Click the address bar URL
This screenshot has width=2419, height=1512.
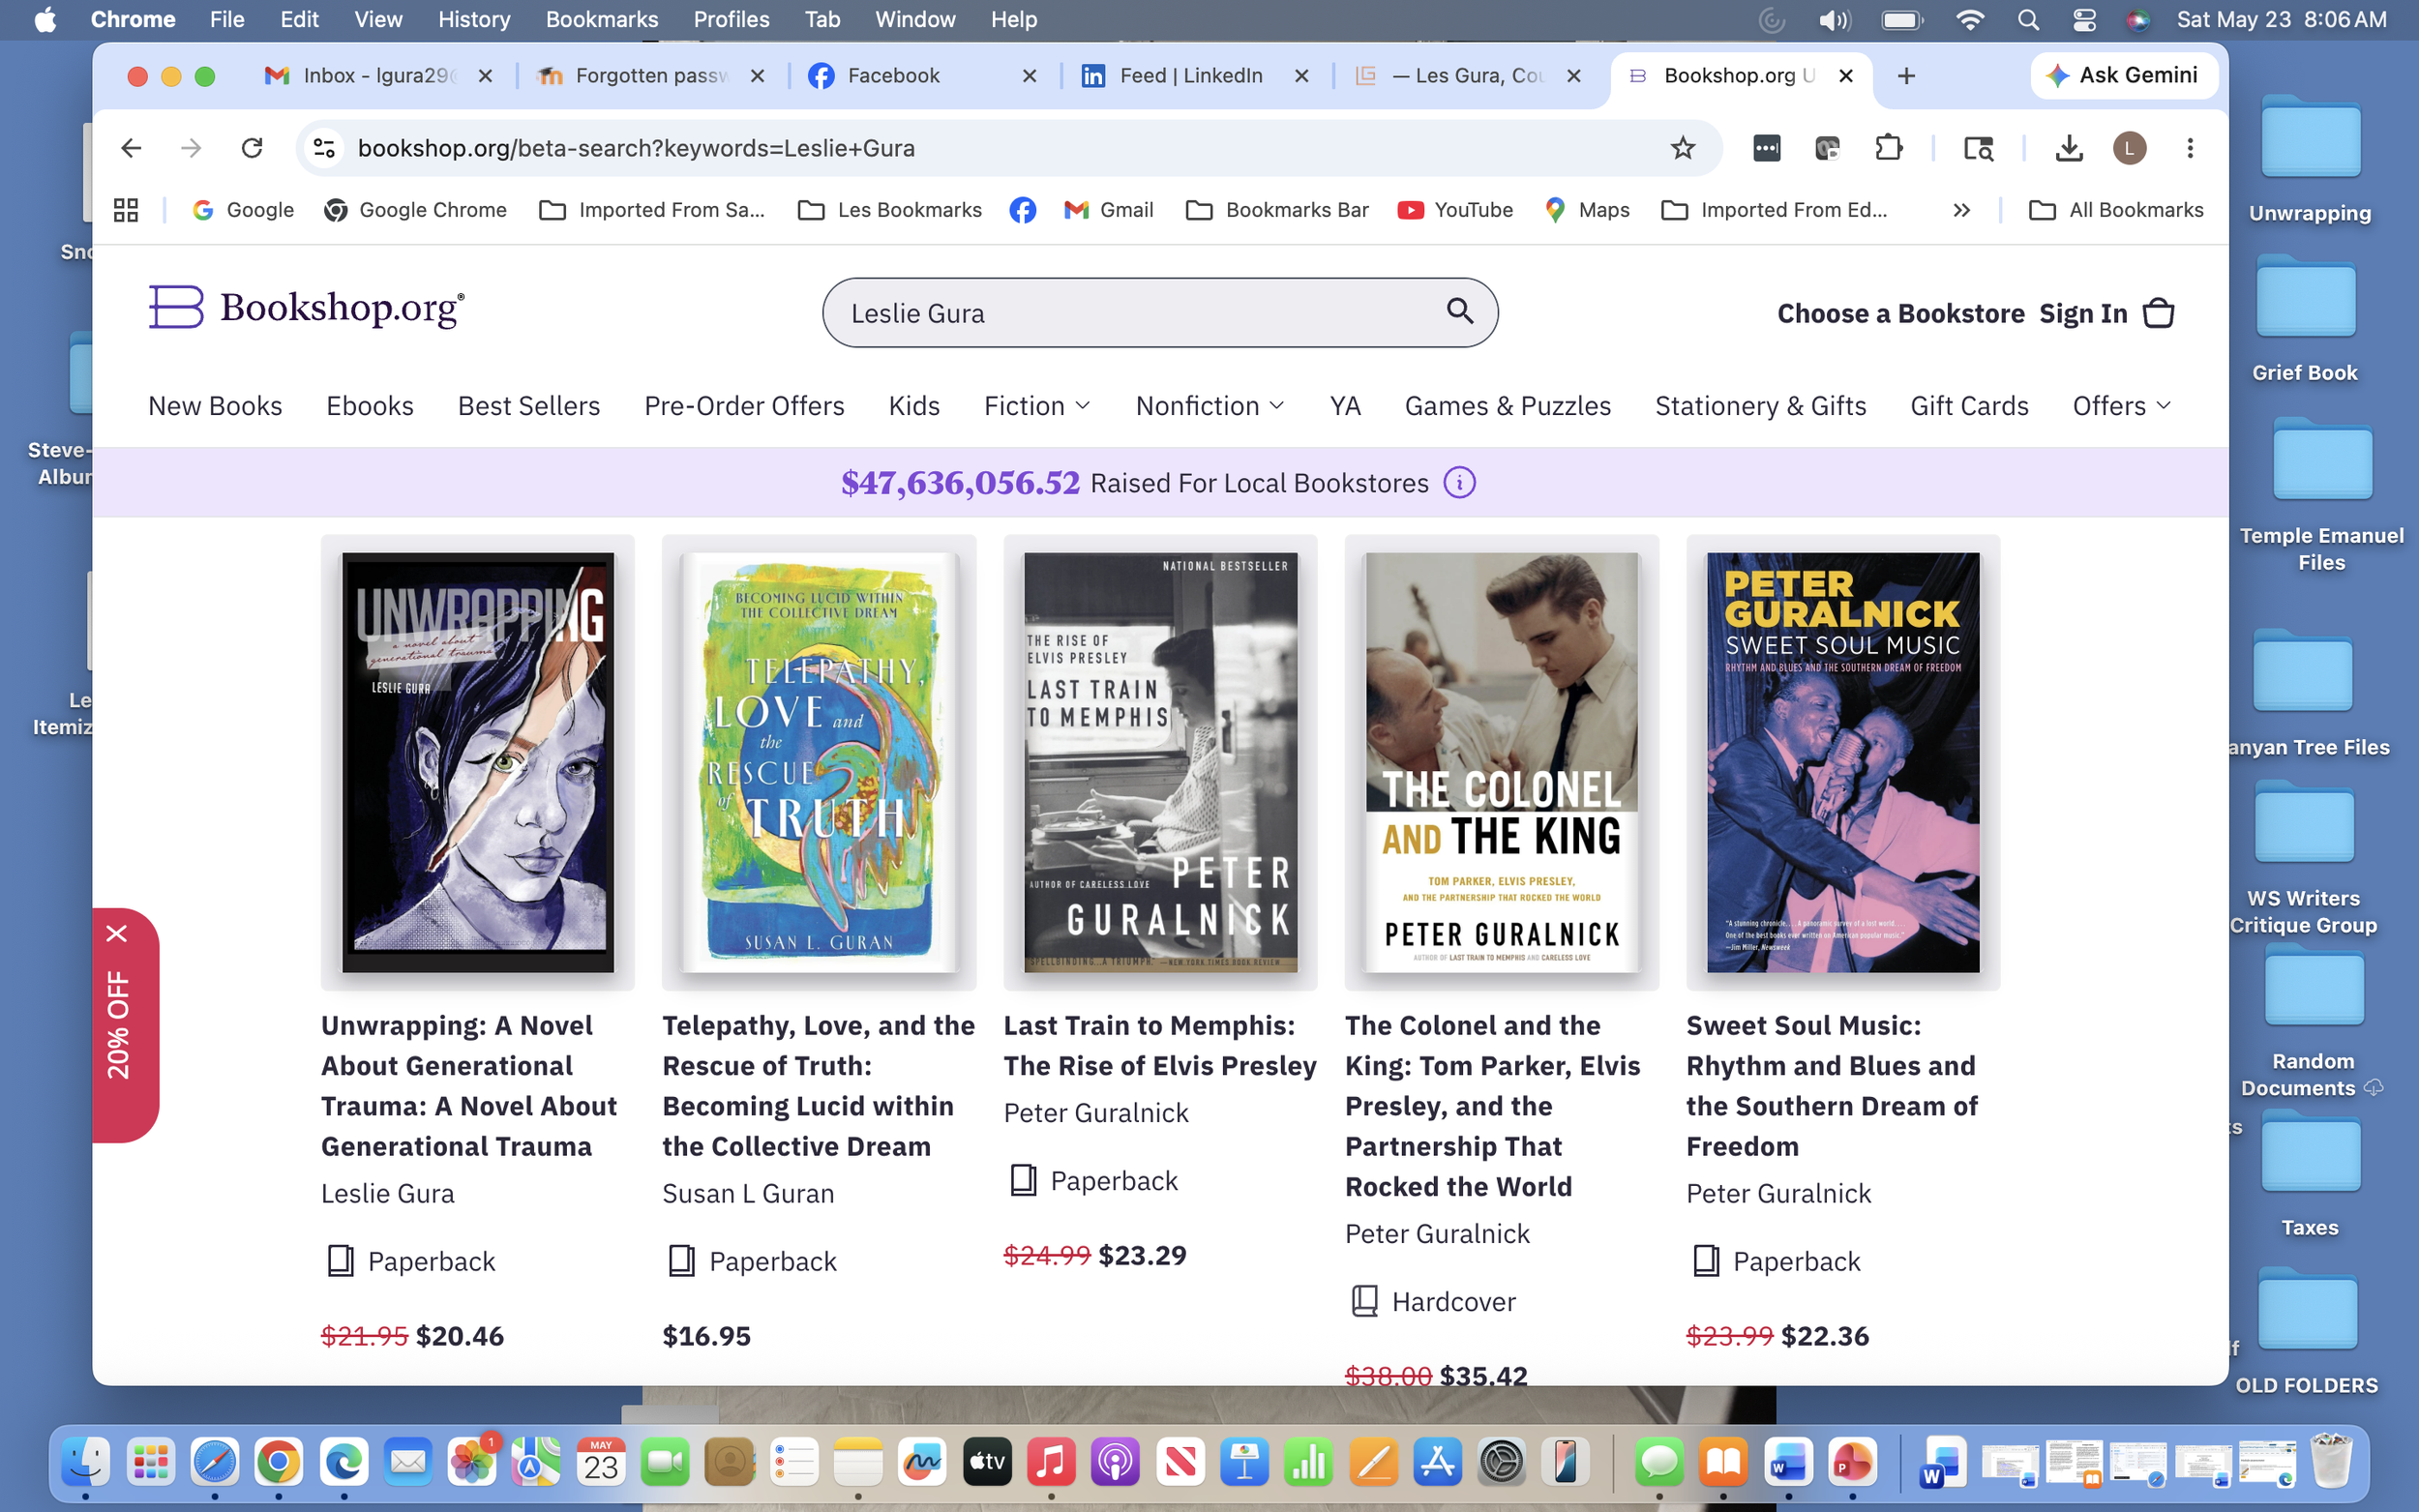(636, 148)
